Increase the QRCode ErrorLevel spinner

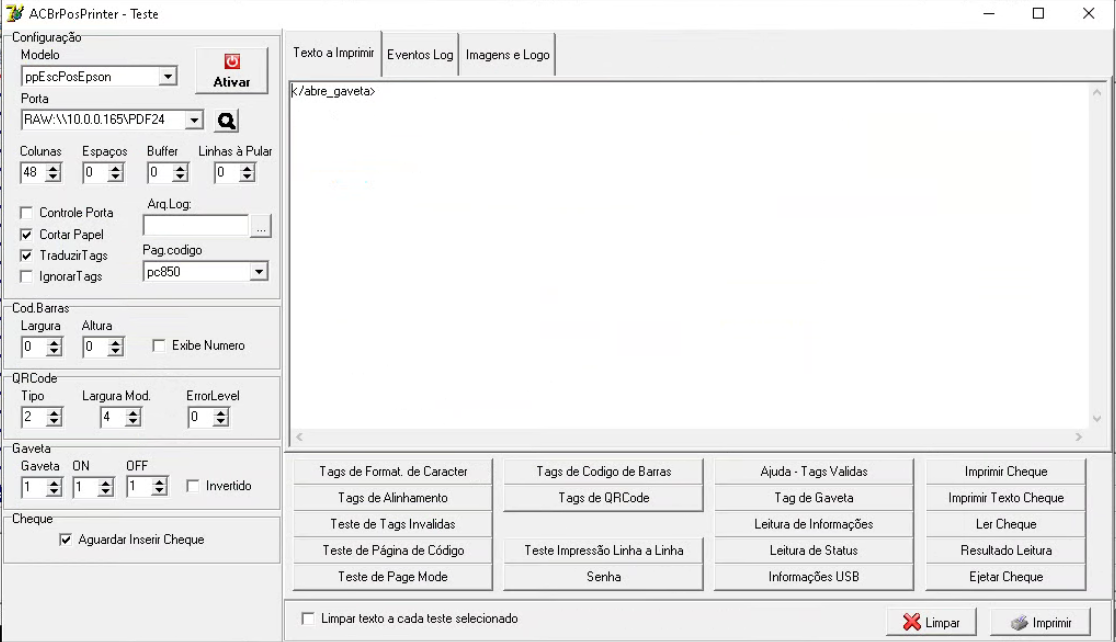click(x=221, y=413)
